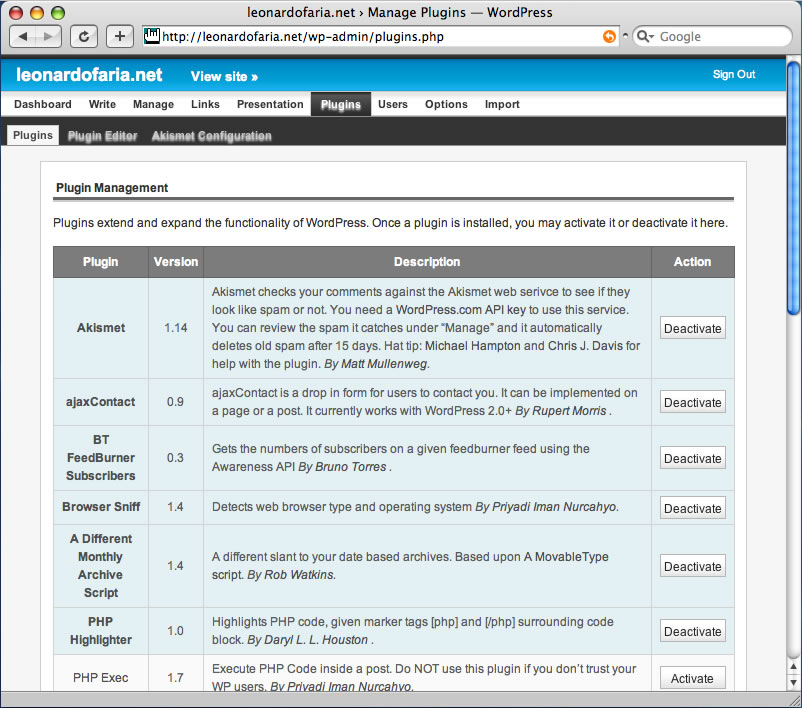Go back with the browser back arrow

[x=23, y=36]
